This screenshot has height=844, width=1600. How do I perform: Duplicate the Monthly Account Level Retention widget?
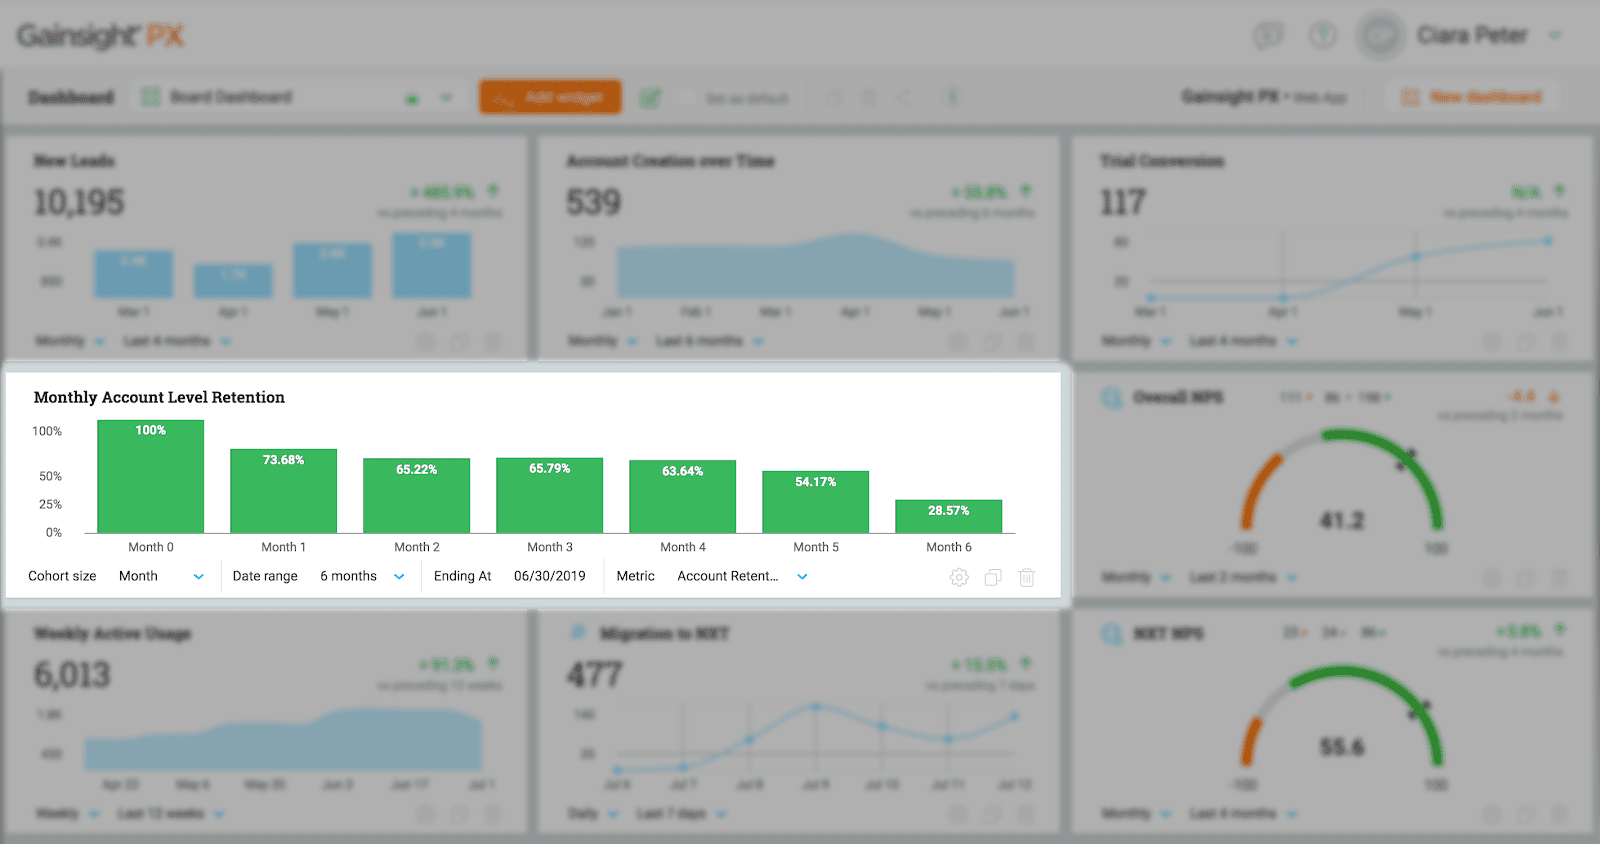pyautogui.click(x=993, y=577)
